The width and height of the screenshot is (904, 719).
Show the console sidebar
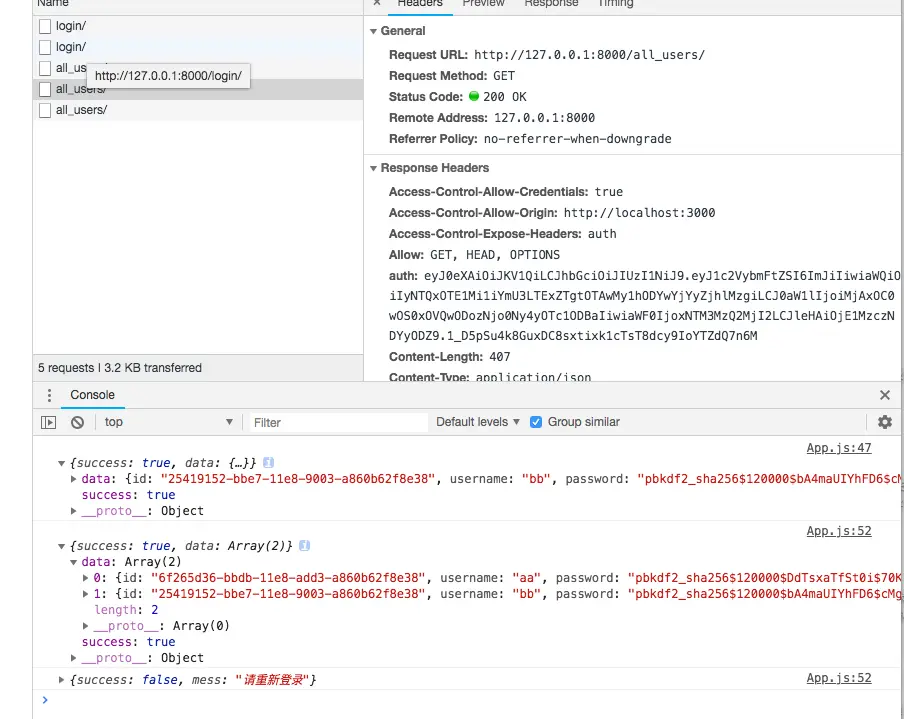[x=48, y=423]
